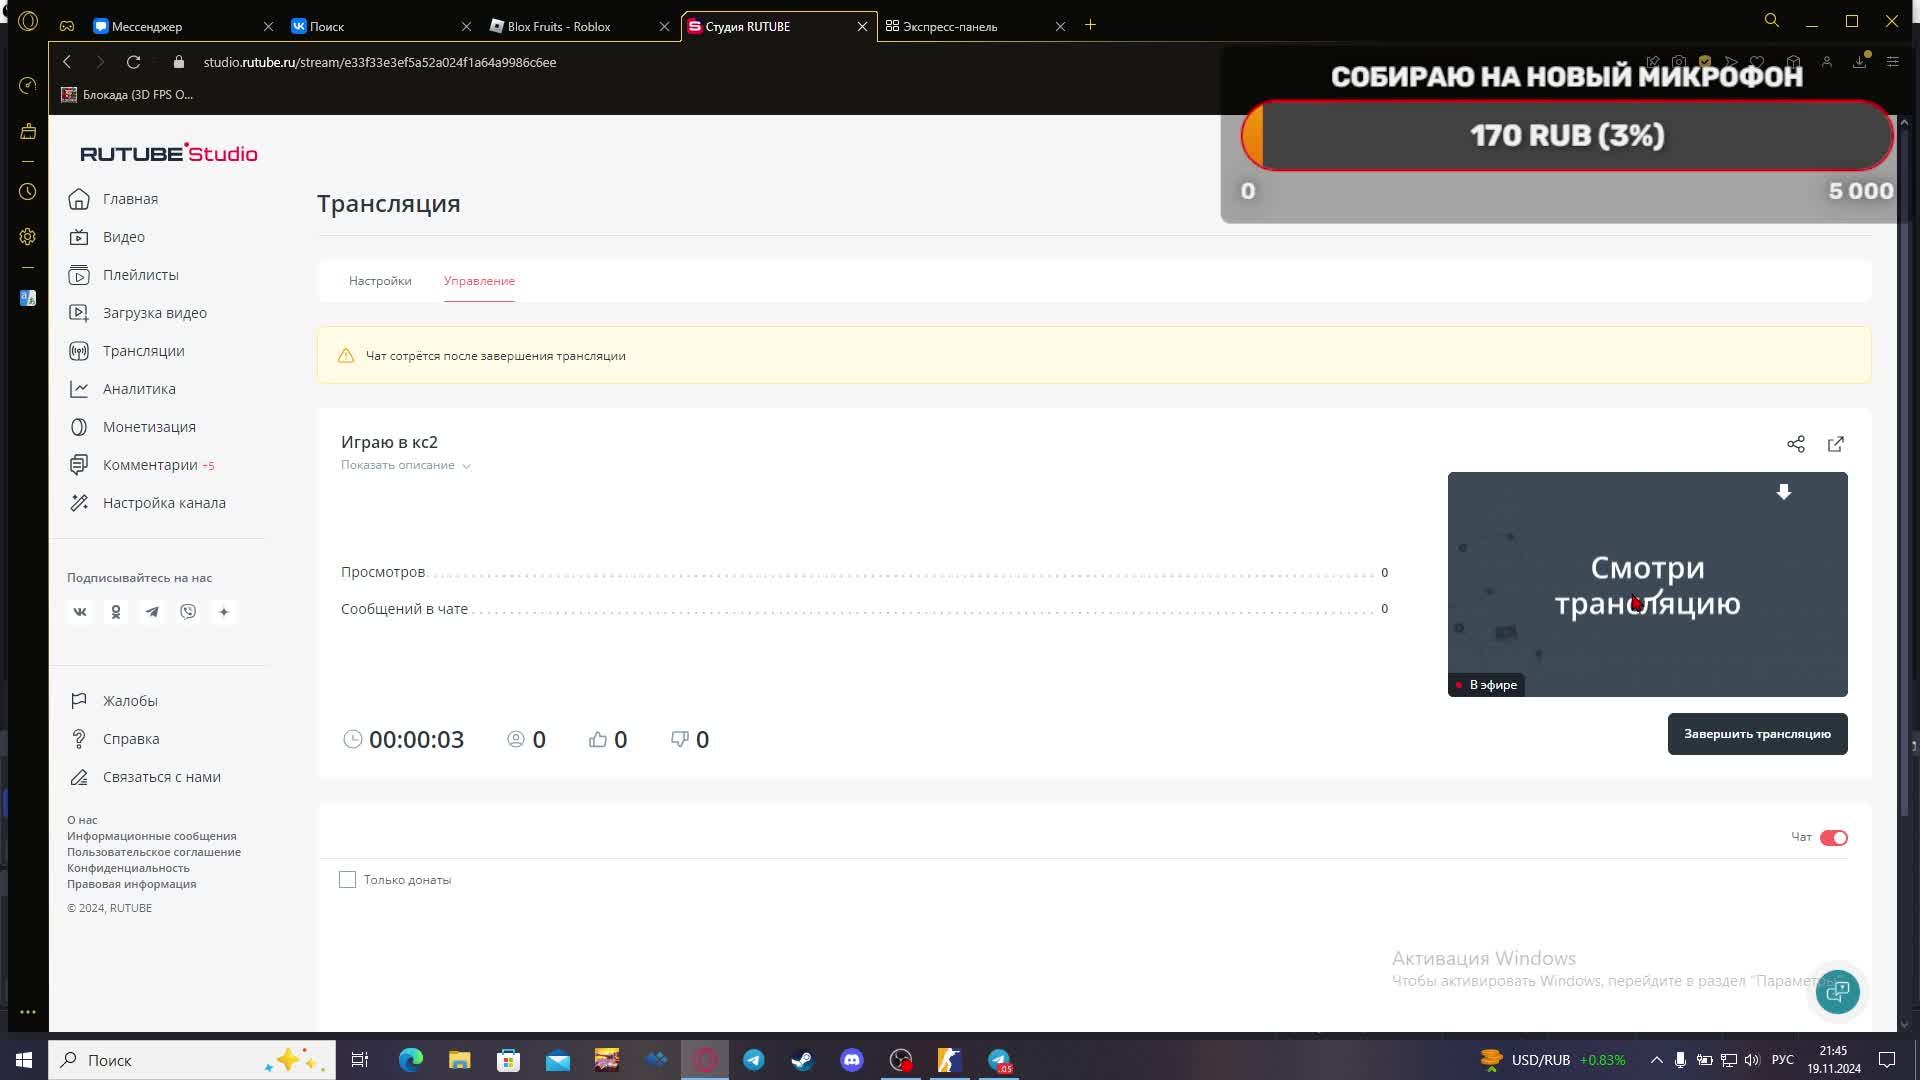Open the Пользовательское соглашение link
Image resolution: width=1920 pixels, height=1080 pixels.
click(x=154, y=852)
